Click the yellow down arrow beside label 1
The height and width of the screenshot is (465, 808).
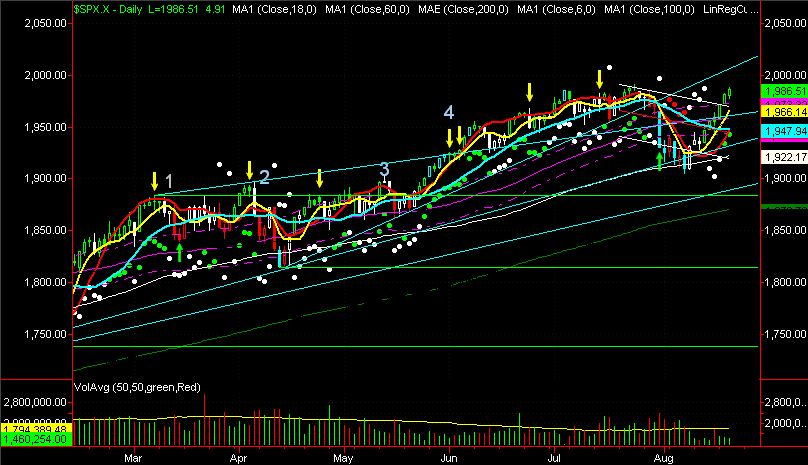[154, 181]
